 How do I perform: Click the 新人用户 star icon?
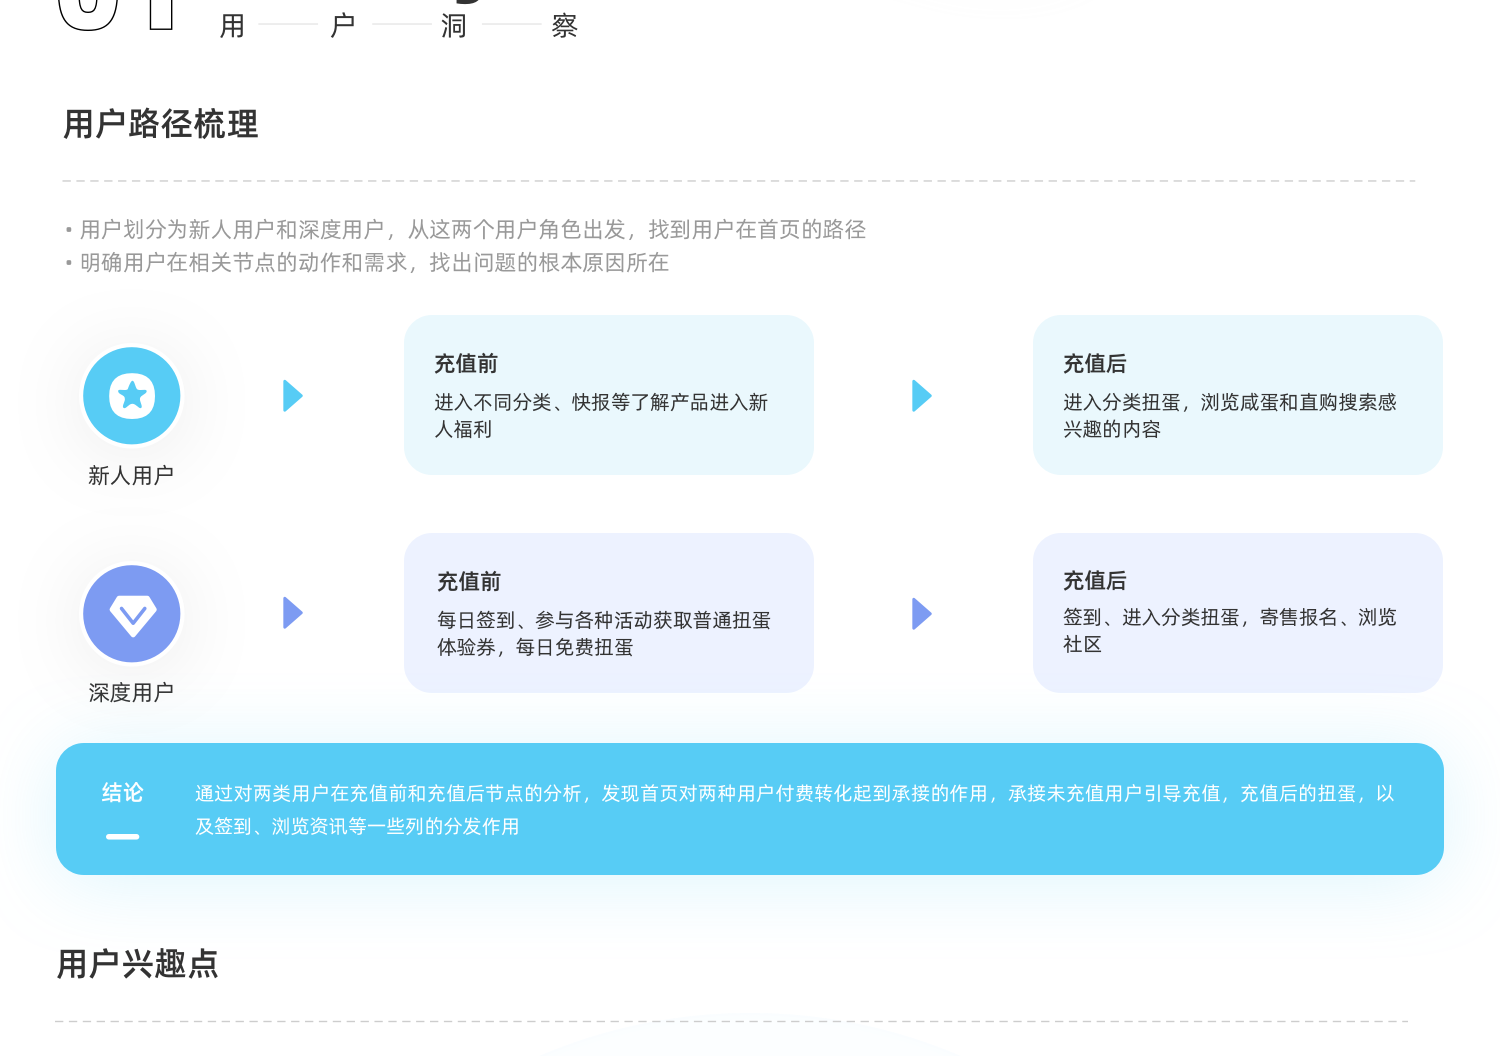pos(132,396)
